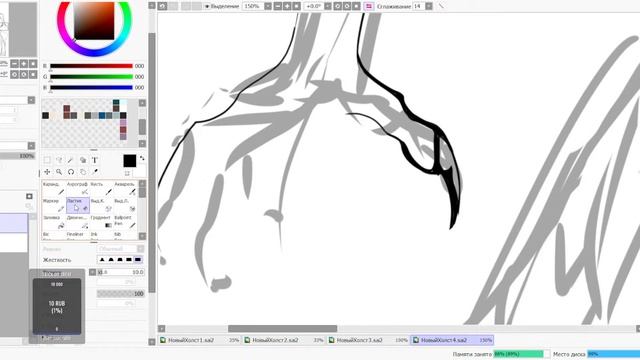
Task: Click the zoom in plus button
Action: 287,6
